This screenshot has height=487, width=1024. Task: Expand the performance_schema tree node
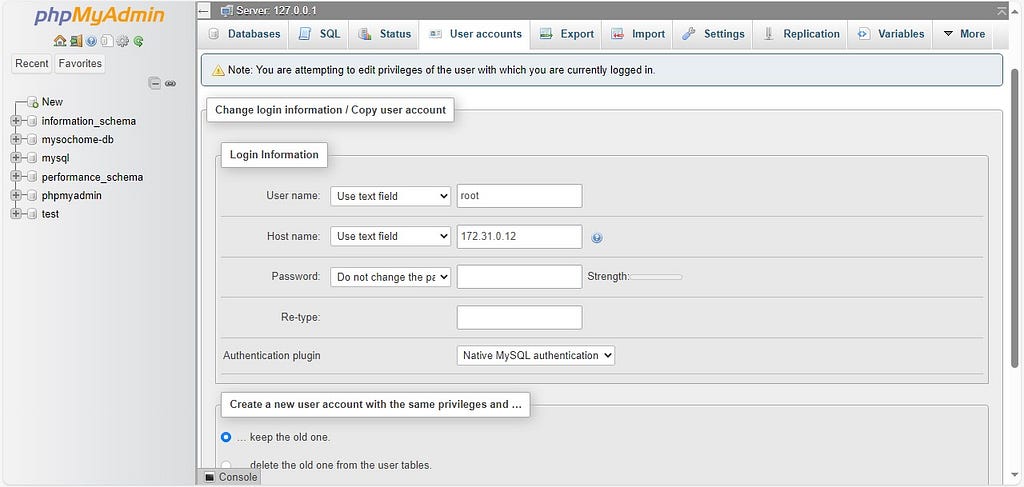[16, 177]
